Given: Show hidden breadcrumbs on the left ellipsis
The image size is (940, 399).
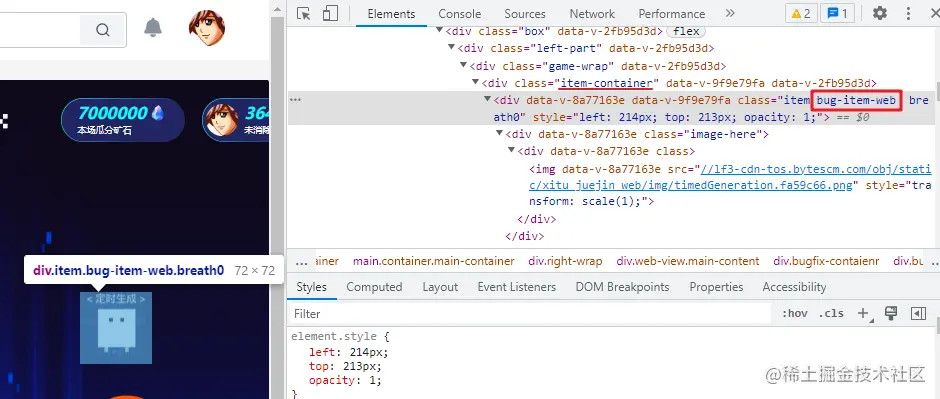Looking at the screenshot, I should click(x=302, y=262).
